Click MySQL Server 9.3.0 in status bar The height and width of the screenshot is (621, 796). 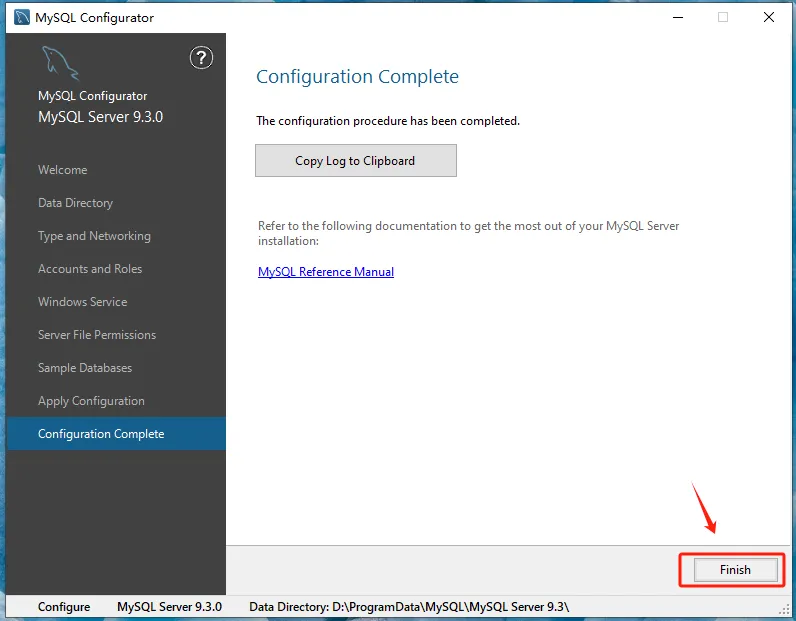tap(169, 607)
